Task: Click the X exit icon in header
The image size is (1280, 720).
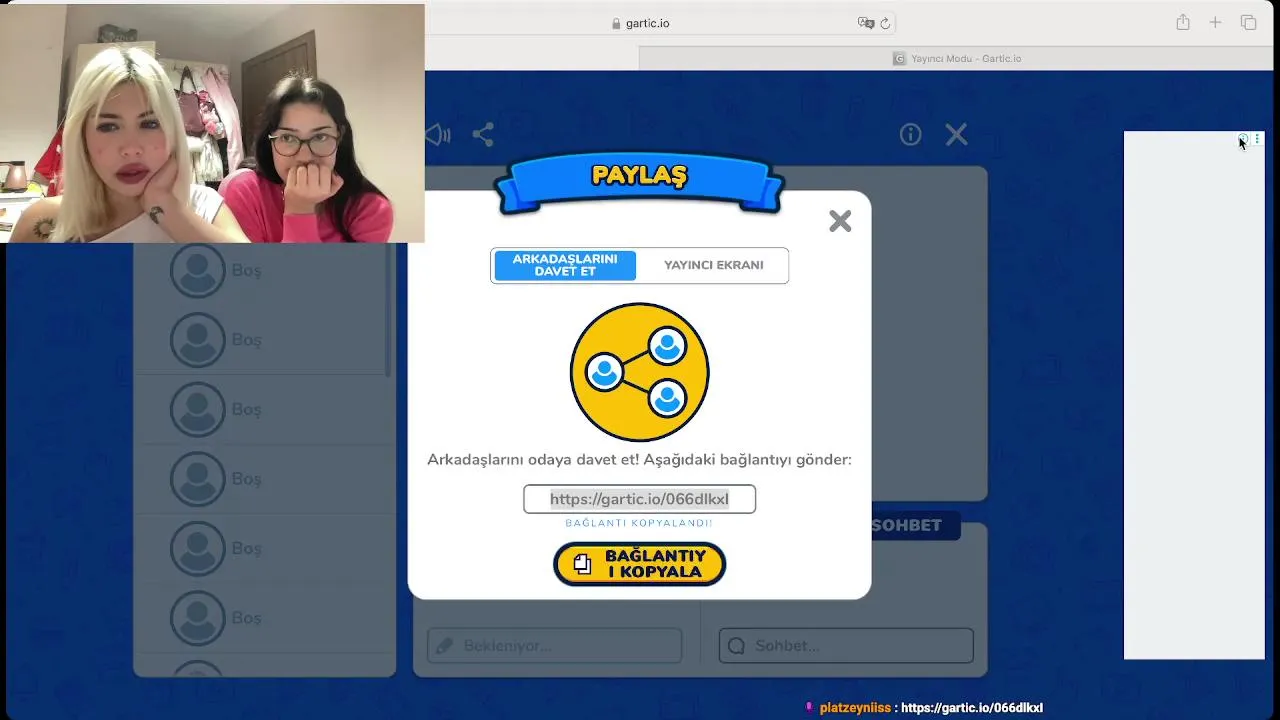Action: (x=957, y=134)
